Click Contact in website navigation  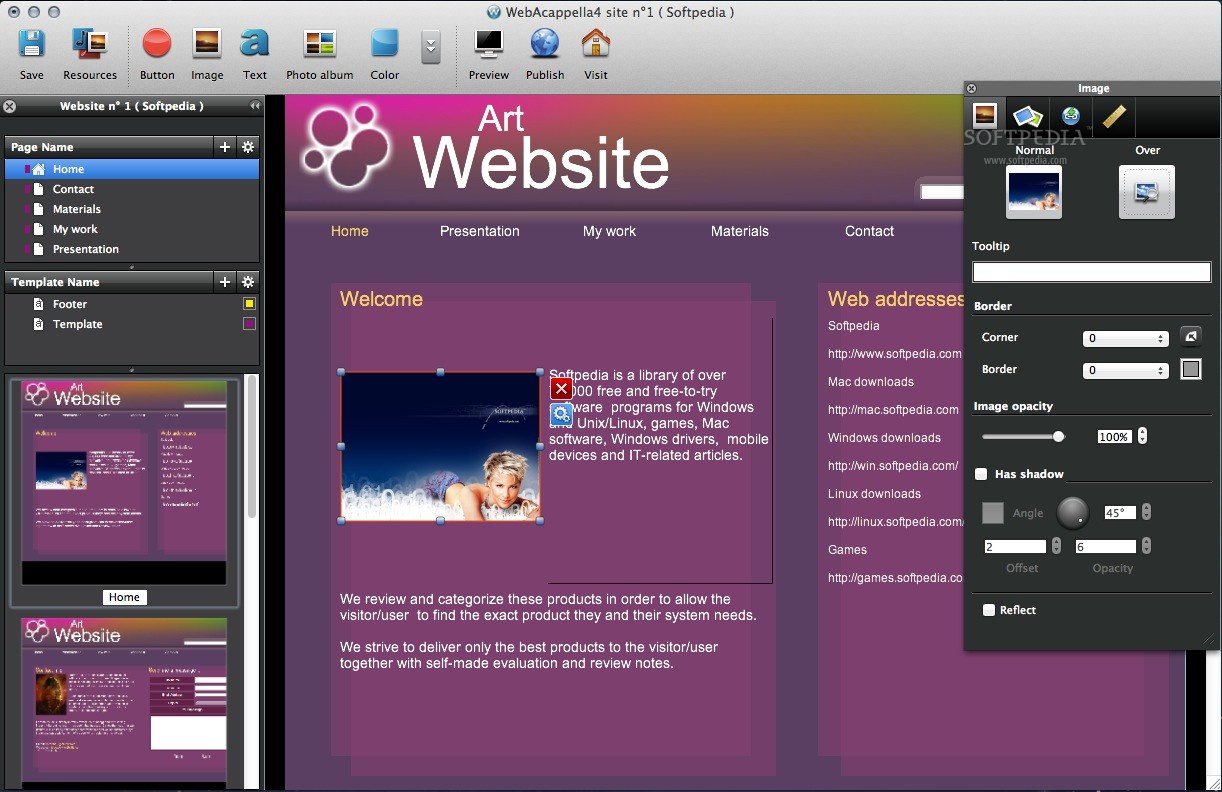[869, 231]
